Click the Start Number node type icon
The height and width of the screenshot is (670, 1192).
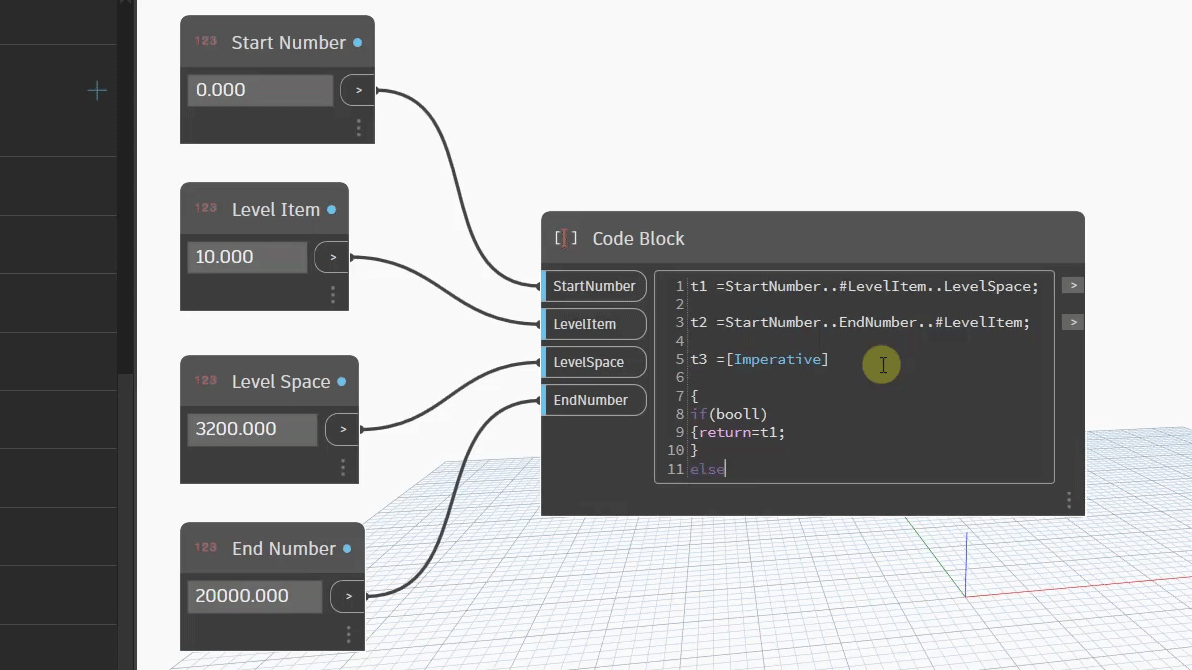pos(205,41)
